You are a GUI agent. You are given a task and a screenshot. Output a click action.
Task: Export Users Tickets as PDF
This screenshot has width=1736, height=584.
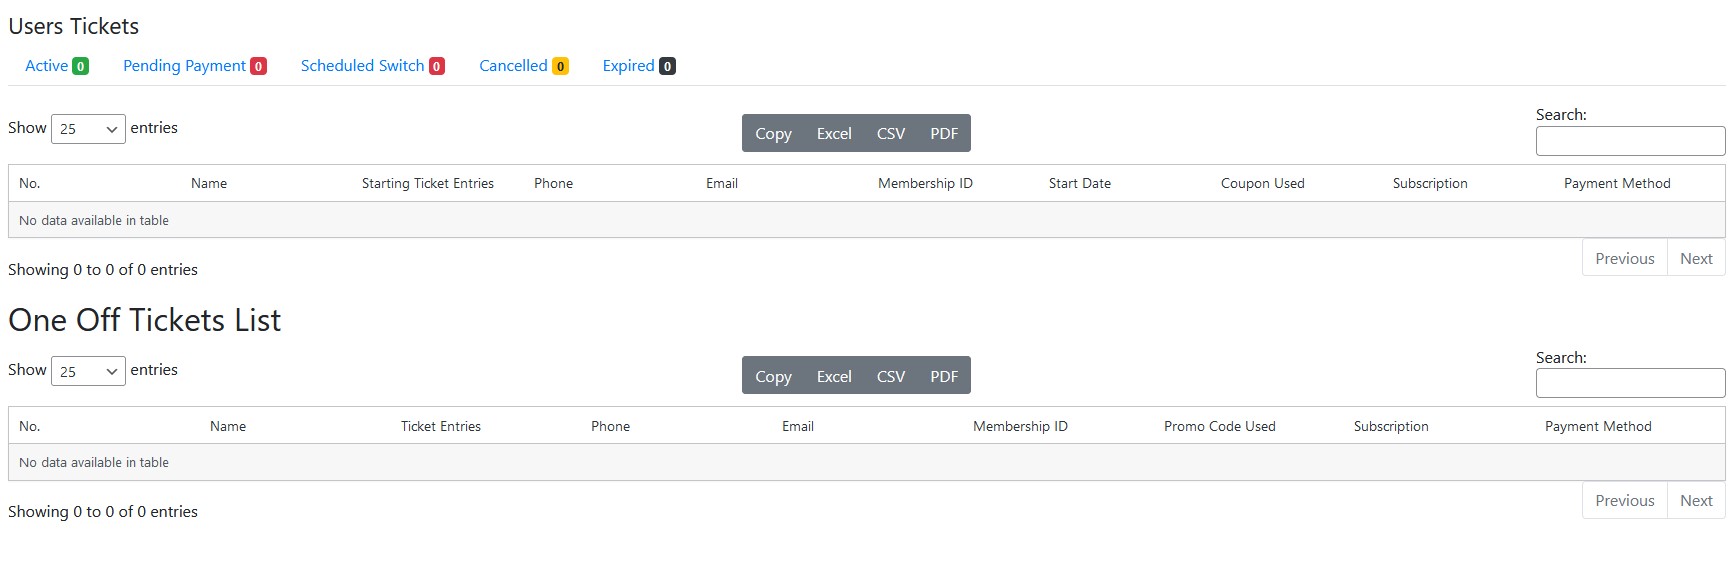click(944, 134)
